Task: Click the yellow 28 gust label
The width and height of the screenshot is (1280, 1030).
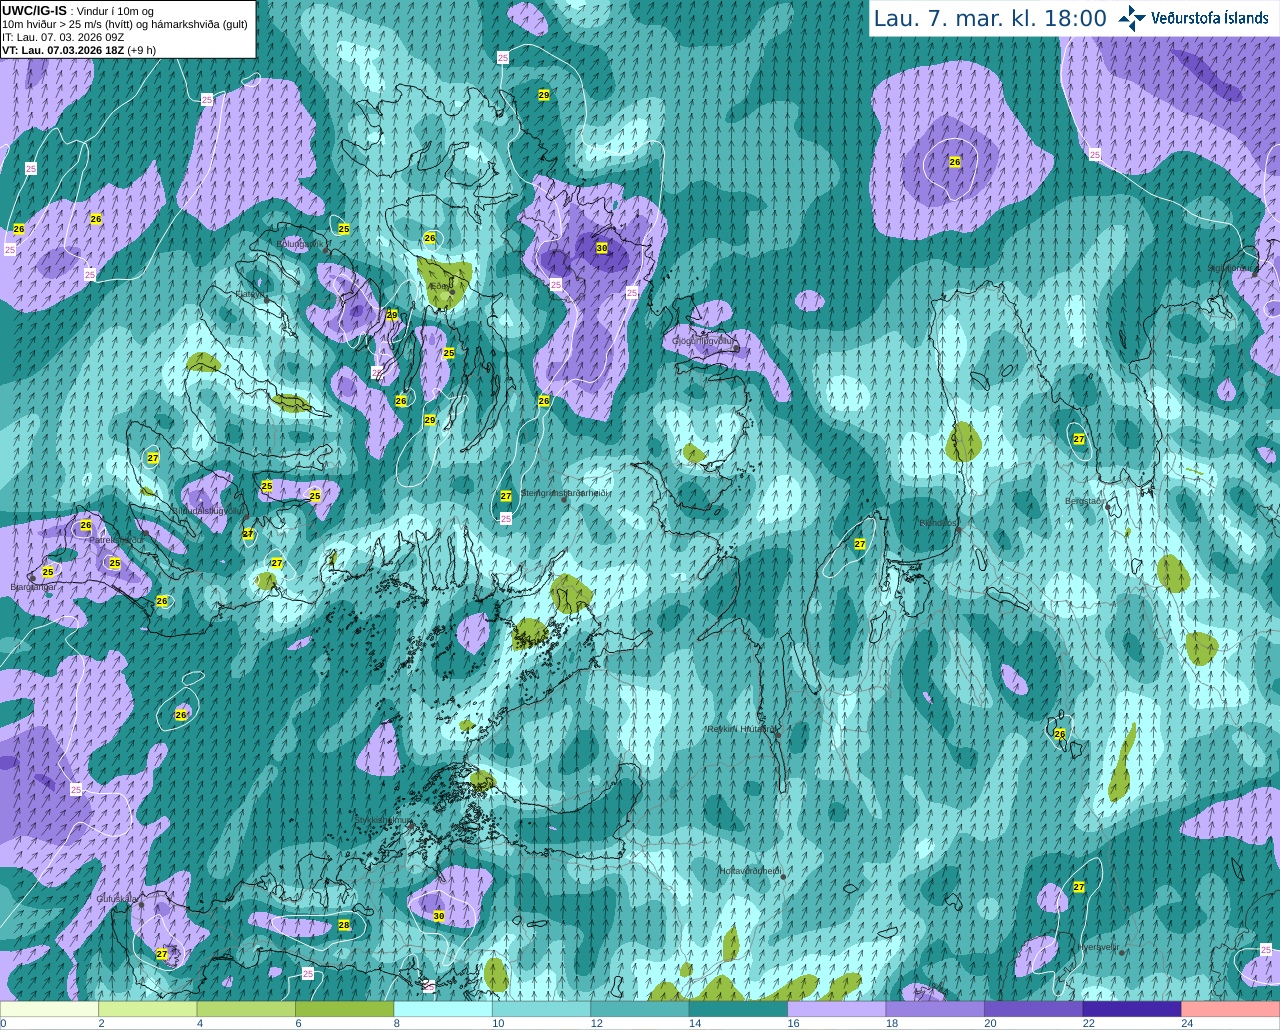Action: [x=344, y=925]
